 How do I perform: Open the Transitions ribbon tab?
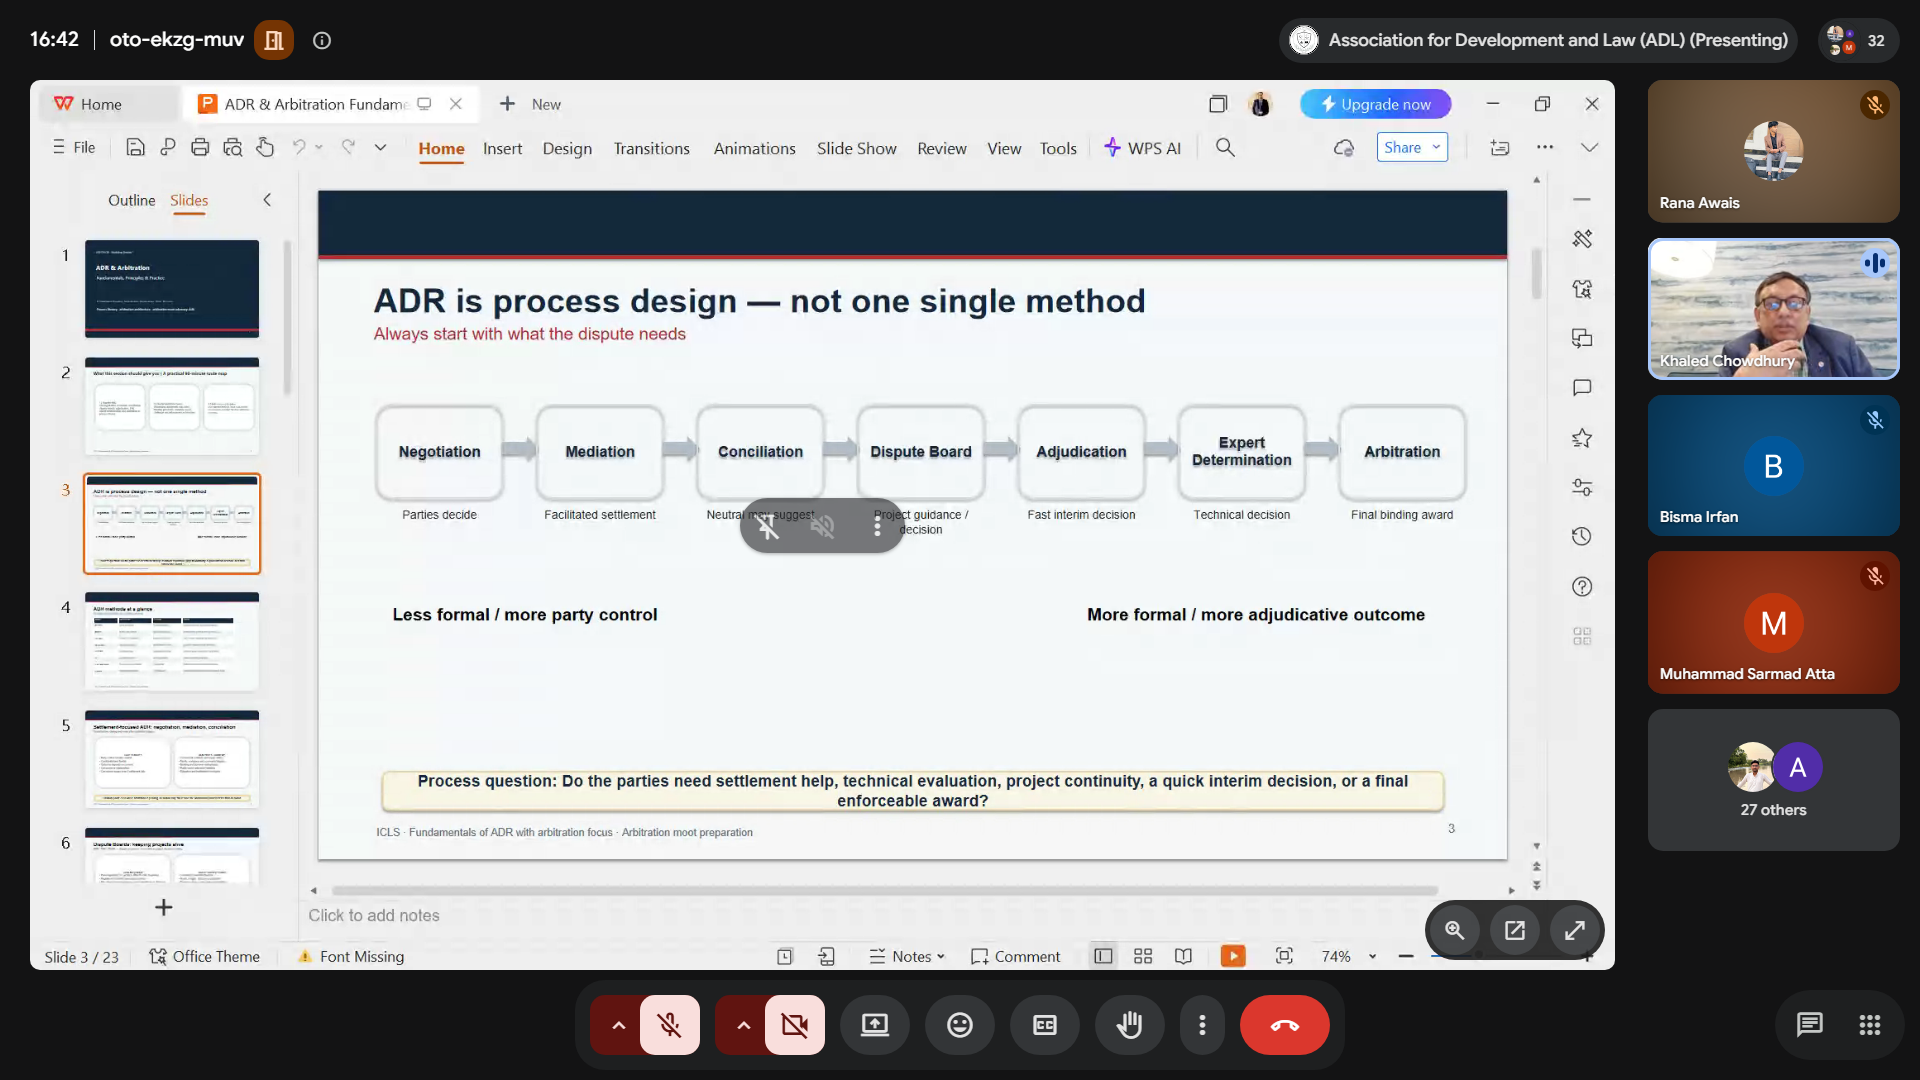pyautogui.click(x=652, y=148)
